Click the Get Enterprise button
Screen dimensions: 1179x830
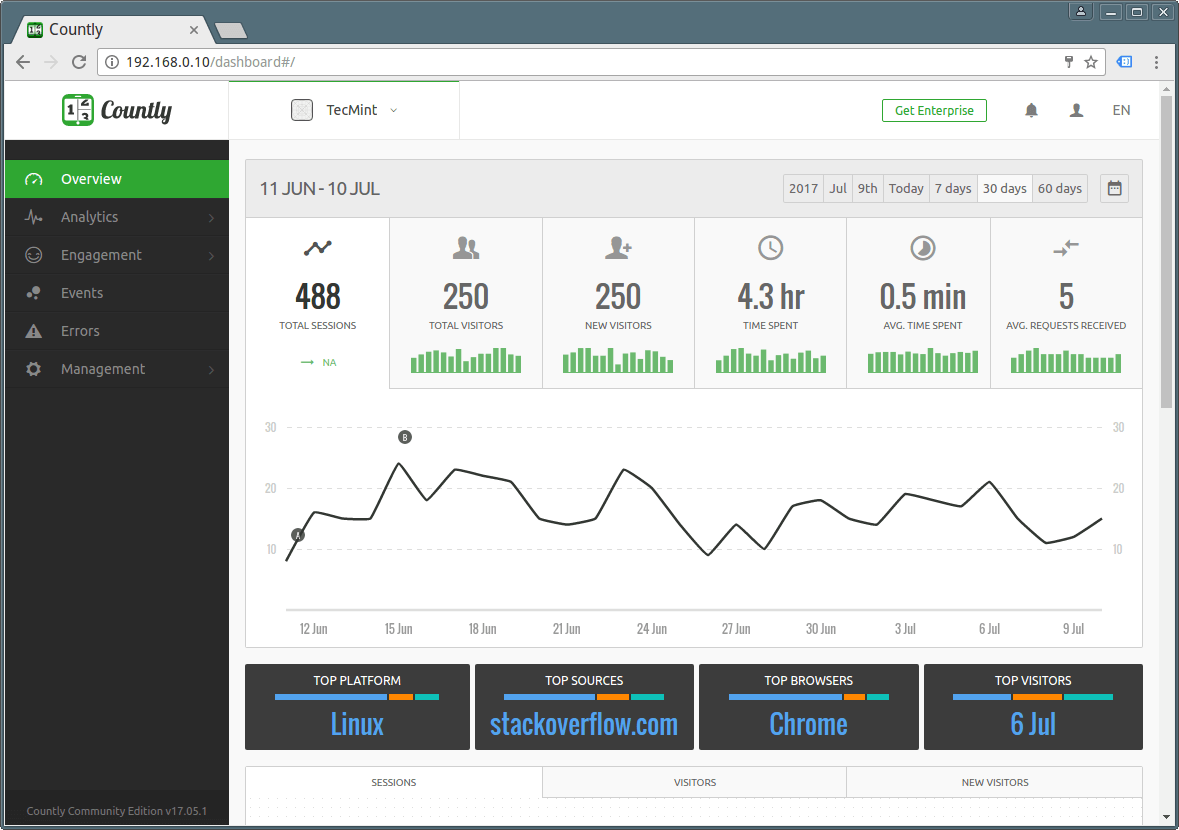tap(934, 111)
